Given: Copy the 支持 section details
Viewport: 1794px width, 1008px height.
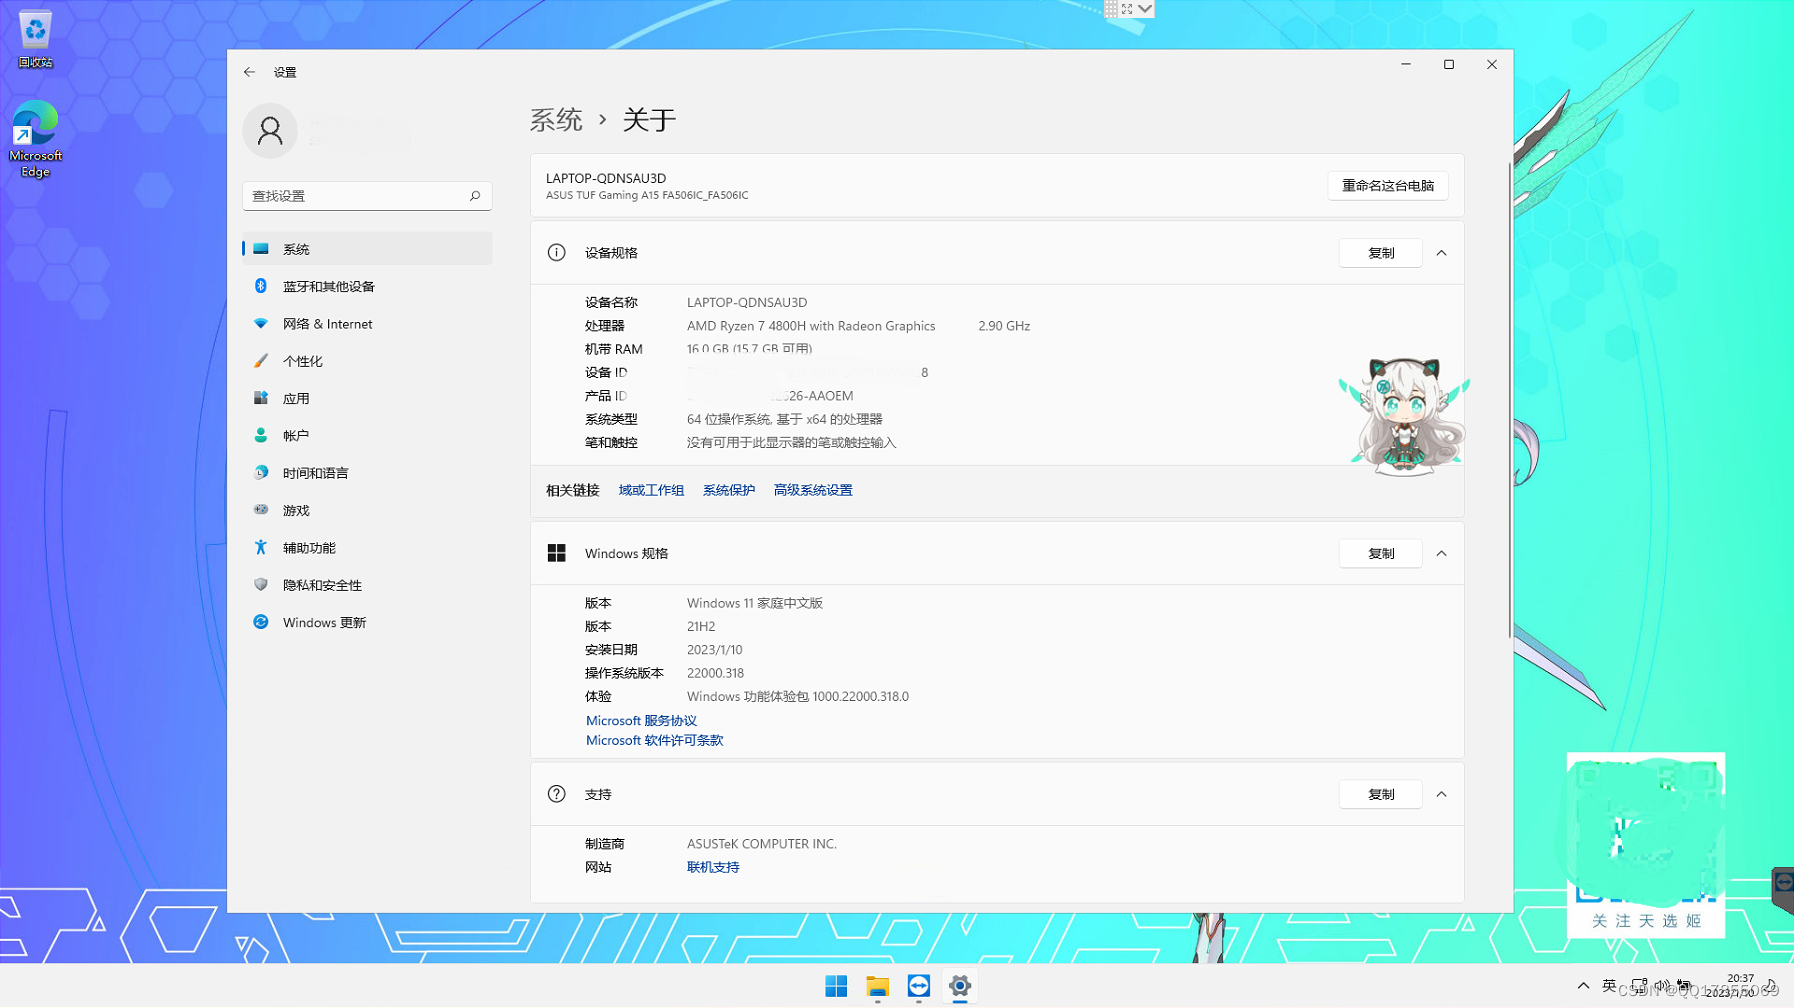Looking at the screenshot, I should pos(1380,795).
